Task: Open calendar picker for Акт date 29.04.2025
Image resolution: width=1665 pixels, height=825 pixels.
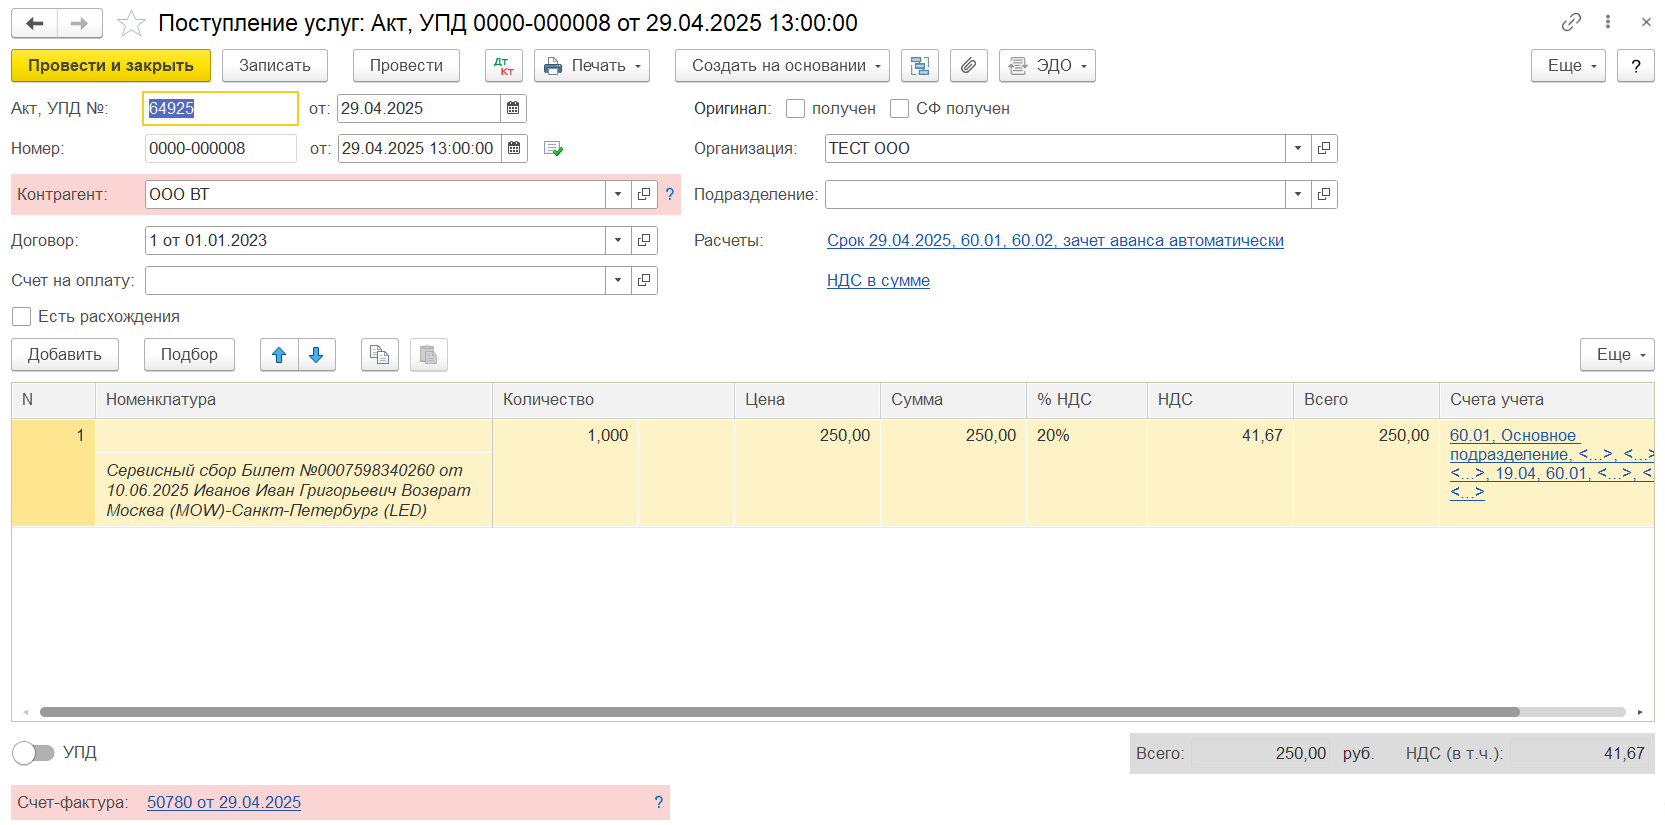Action: (x=513, y=108)
